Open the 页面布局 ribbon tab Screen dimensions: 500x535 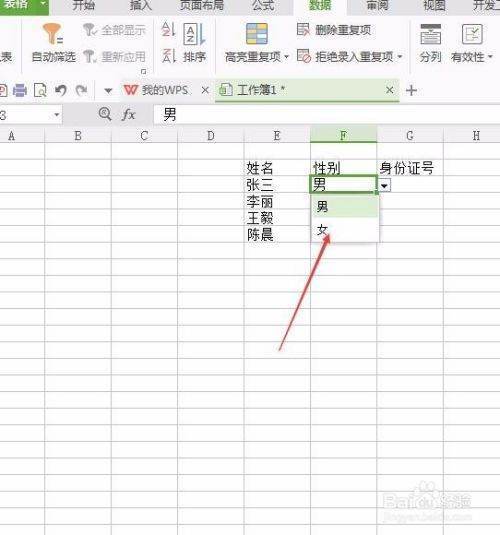202,5
